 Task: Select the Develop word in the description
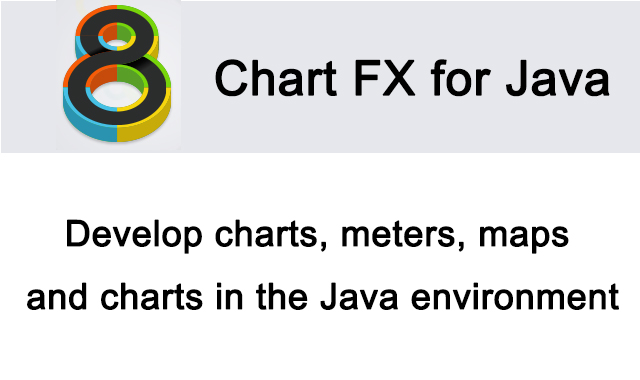click(x=133, y=235)
